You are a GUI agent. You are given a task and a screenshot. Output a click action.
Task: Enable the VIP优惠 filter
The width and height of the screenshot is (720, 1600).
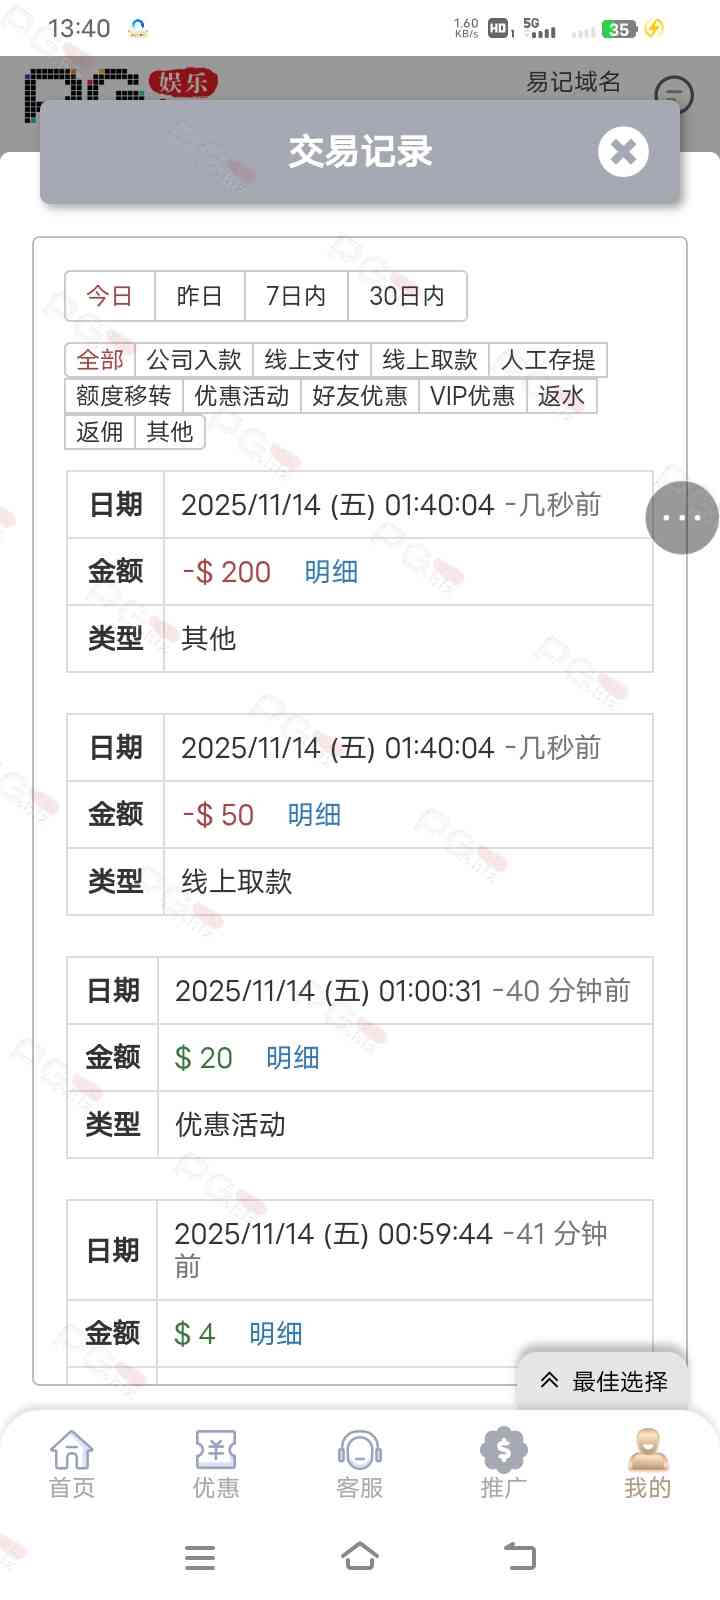(472, 396)
